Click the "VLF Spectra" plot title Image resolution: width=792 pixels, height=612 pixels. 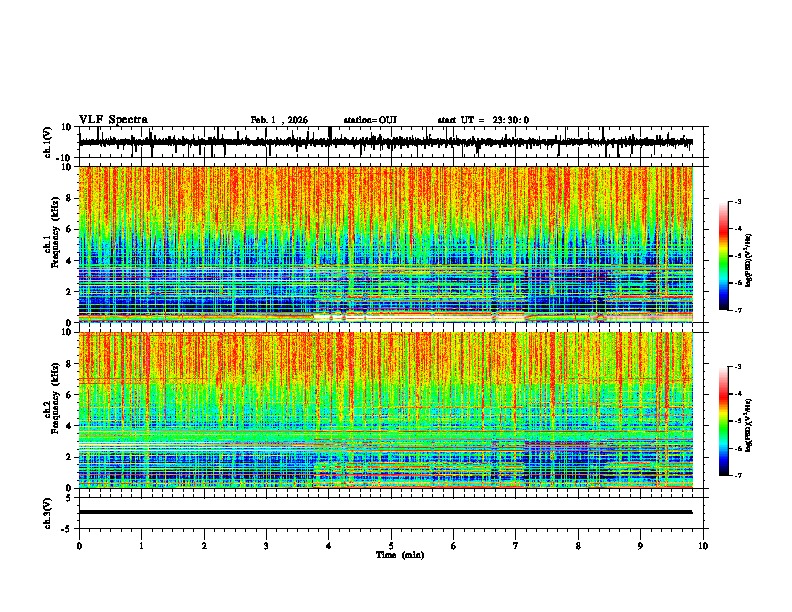113,120
